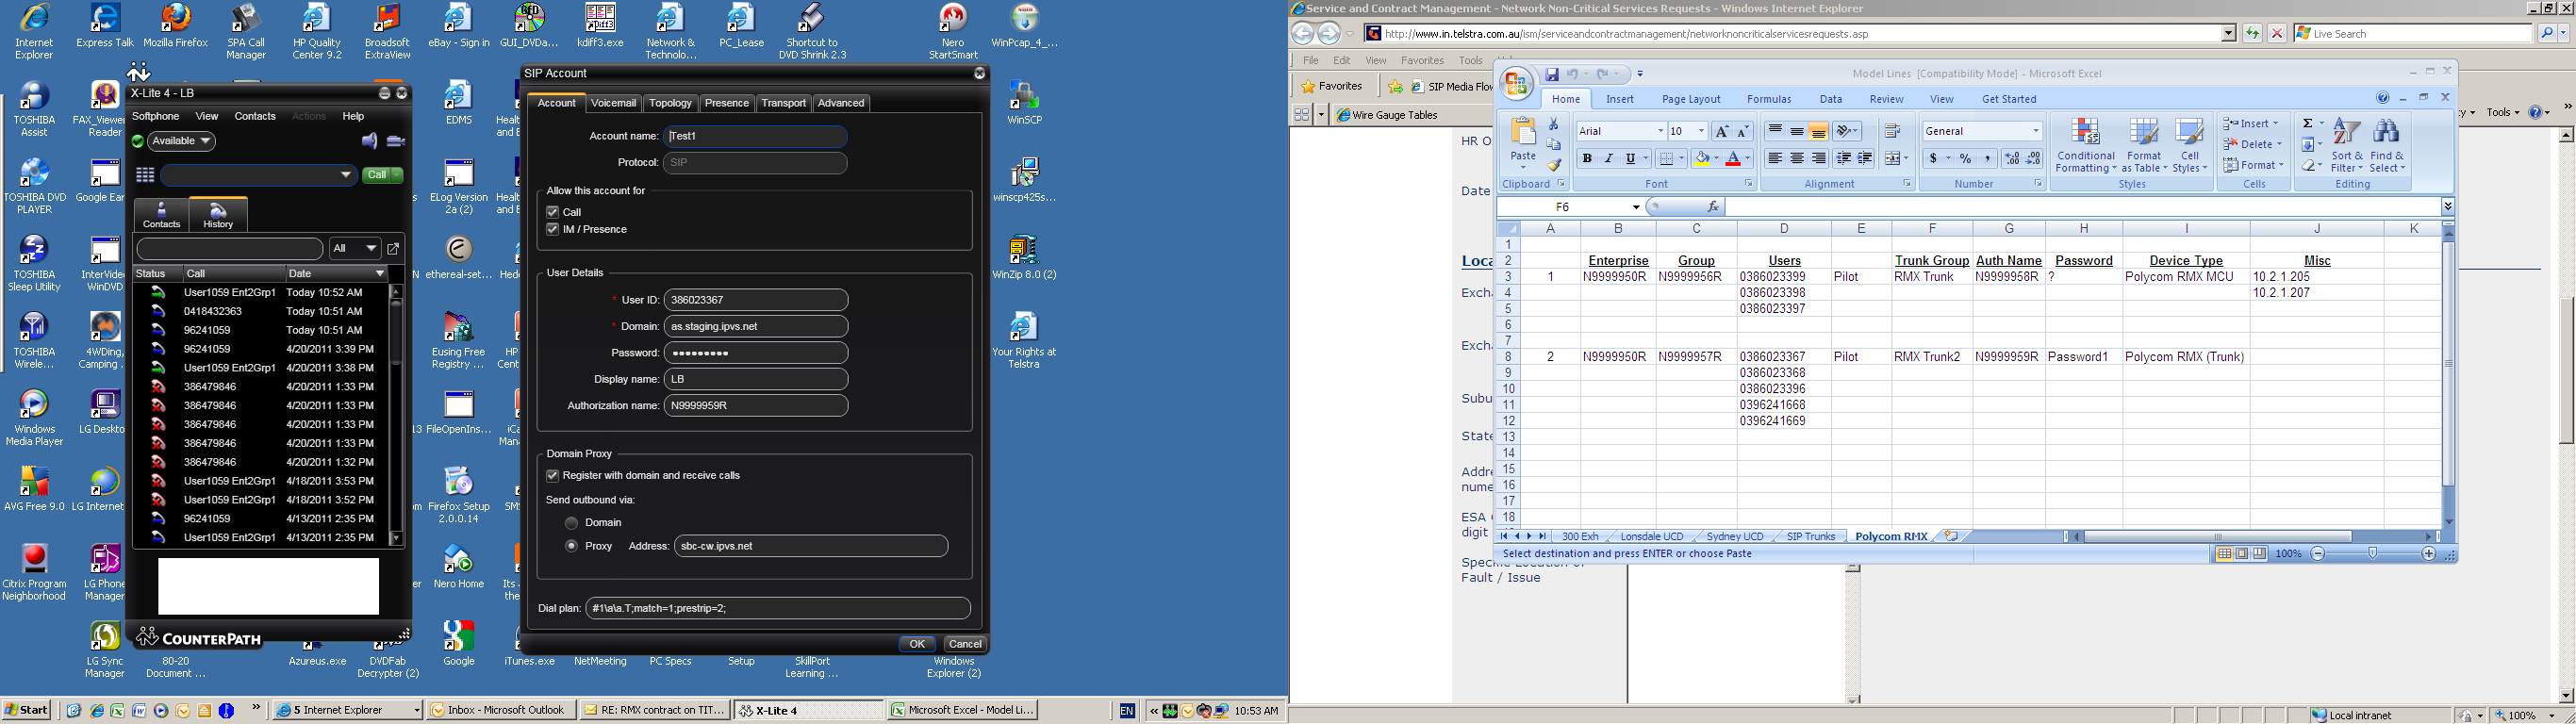Apply Italic formatting in Excel
The image size is (2576, 724).
point(1608,158)
